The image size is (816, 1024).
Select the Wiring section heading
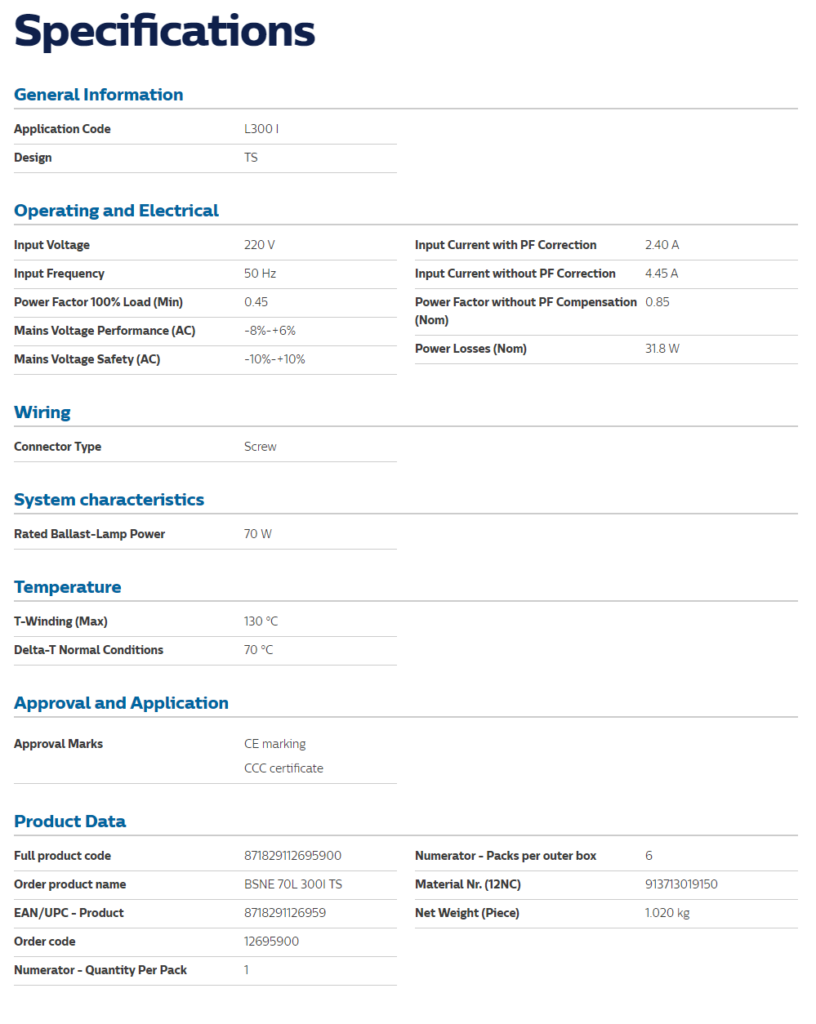tap(42, 413)
